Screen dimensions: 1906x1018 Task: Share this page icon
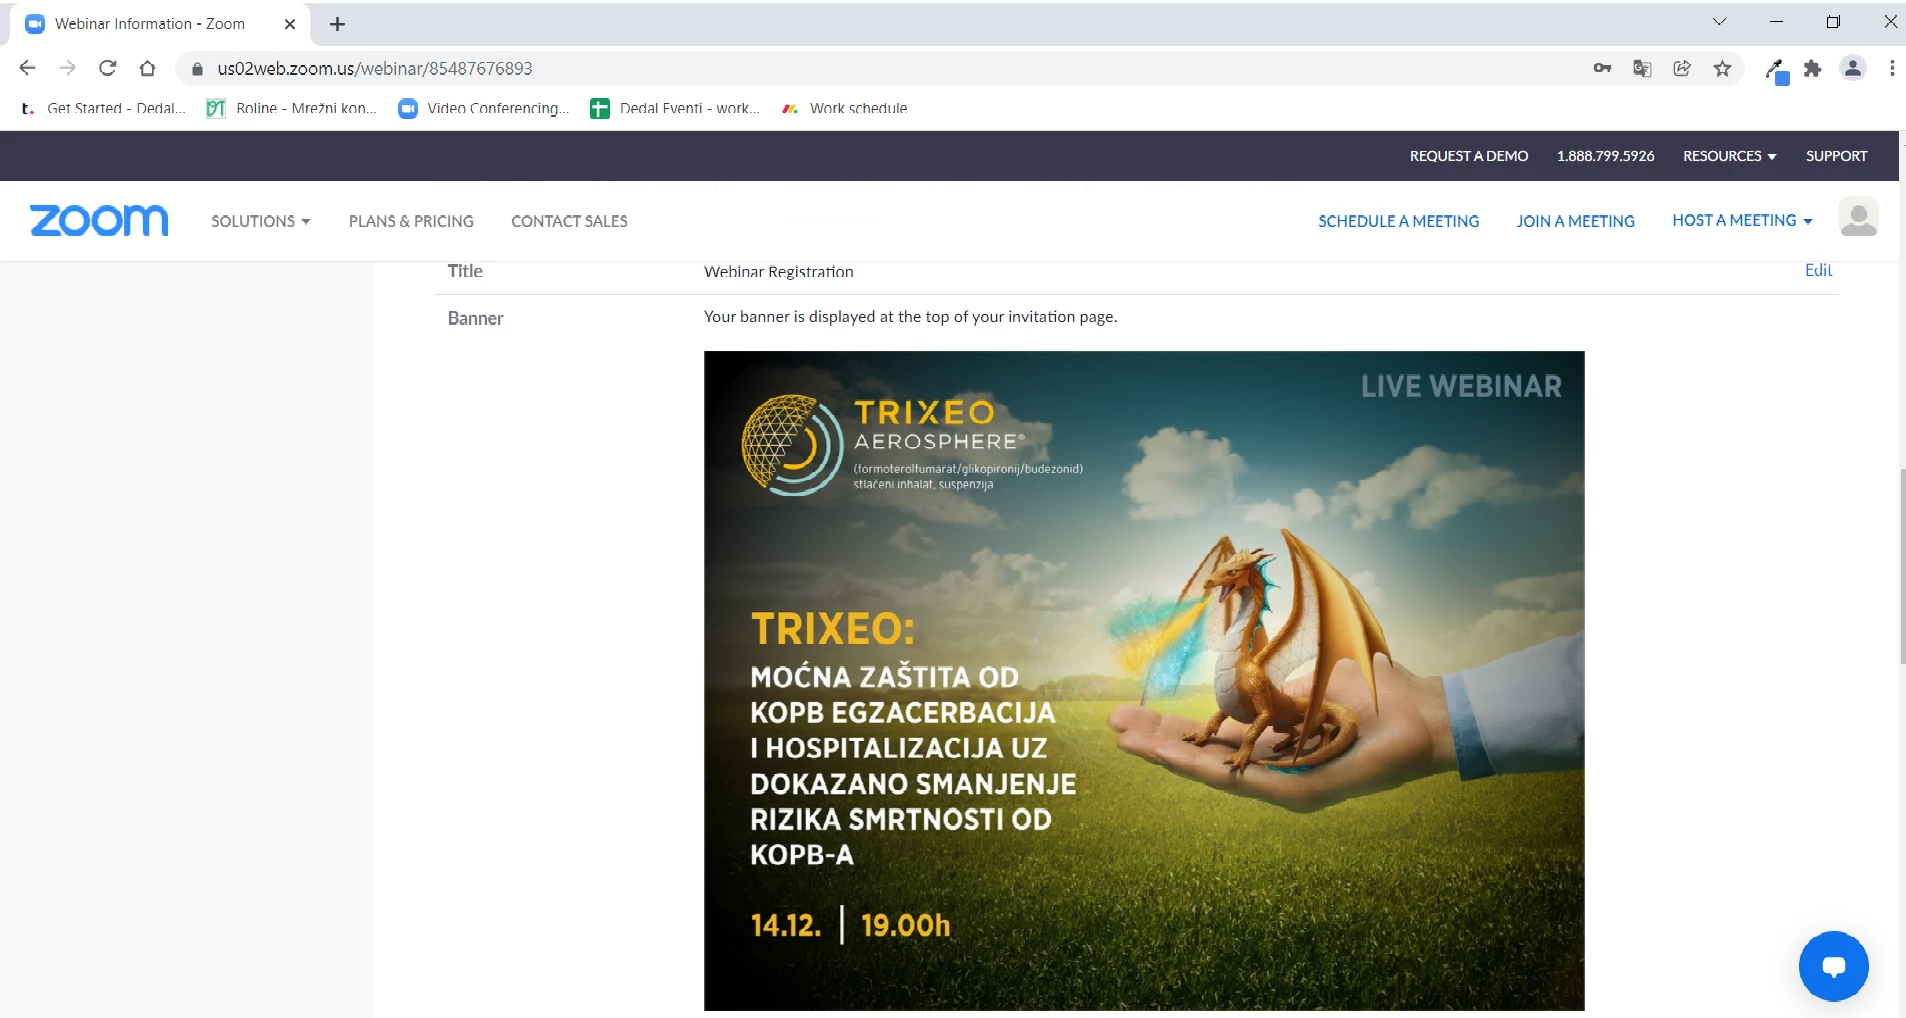[1682, 68]
